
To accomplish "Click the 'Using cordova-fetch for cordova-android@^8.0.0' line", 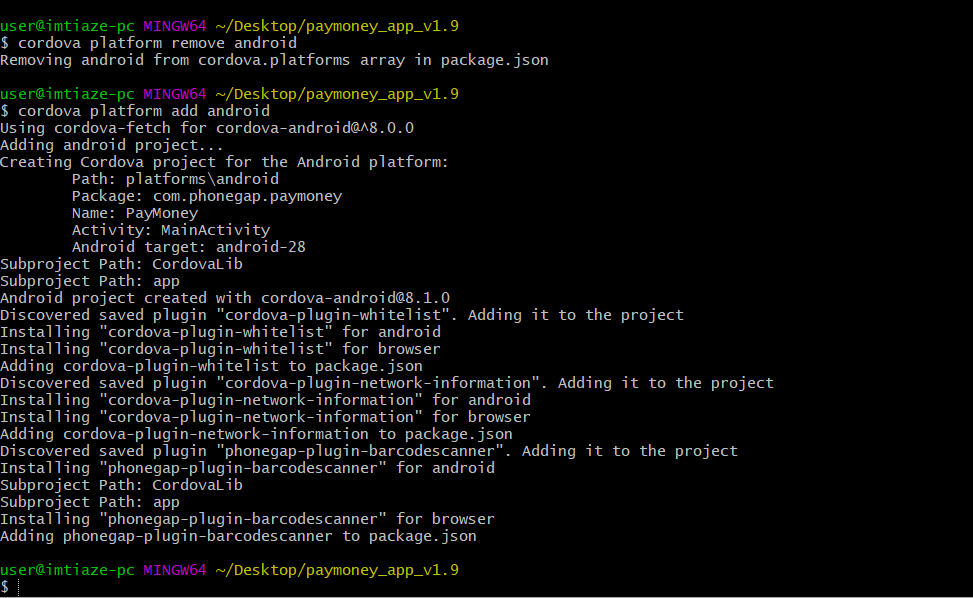I will point(207,128).
